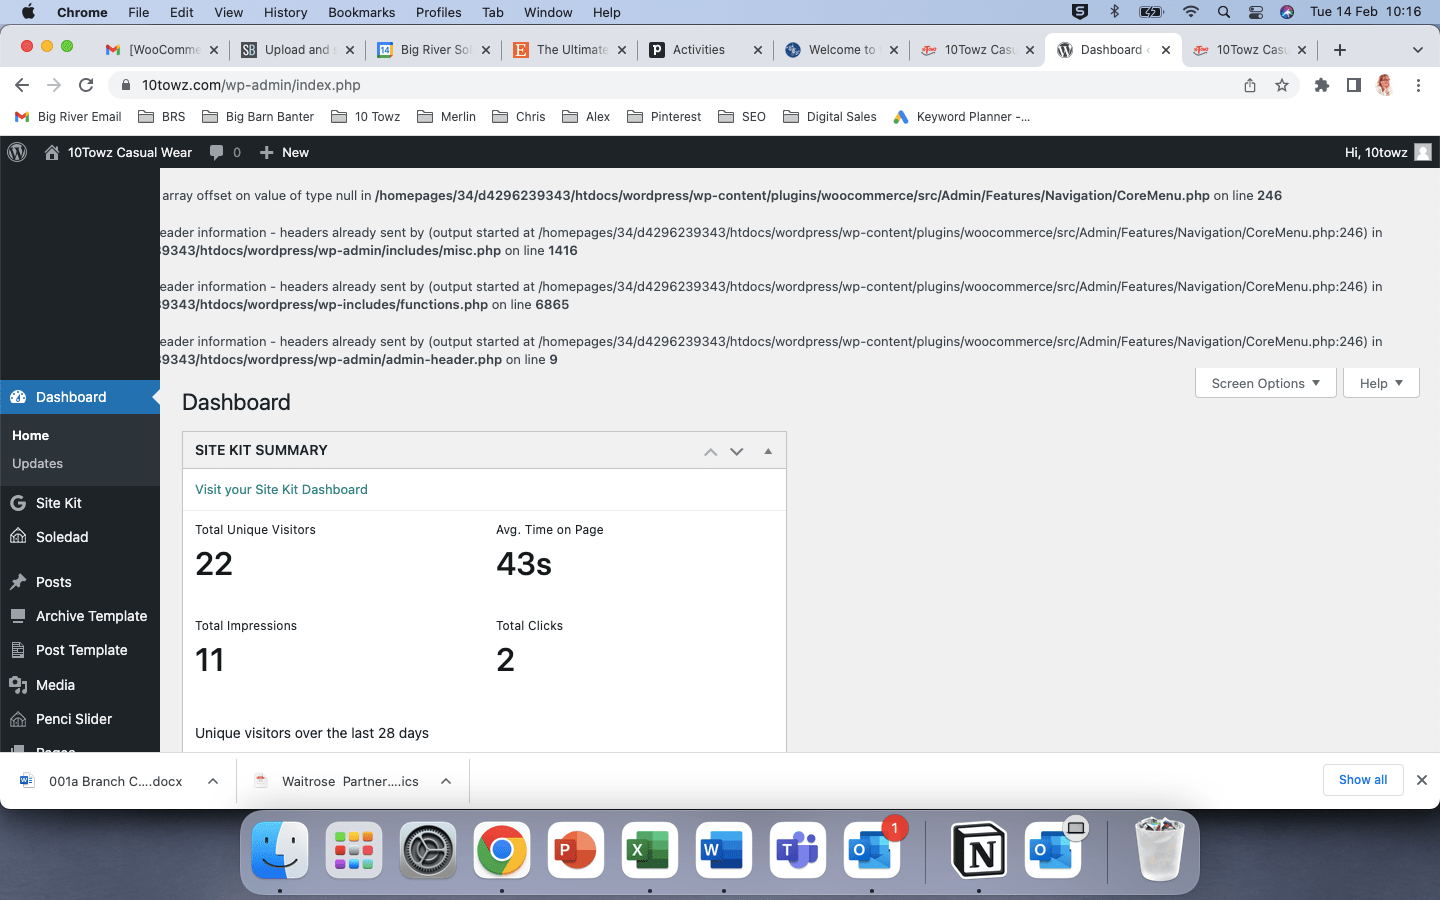Image resolution: width=1440 pixels, height=900 pixels.
Task: Open Archive Template menu item
Action: tap(80, 616)
